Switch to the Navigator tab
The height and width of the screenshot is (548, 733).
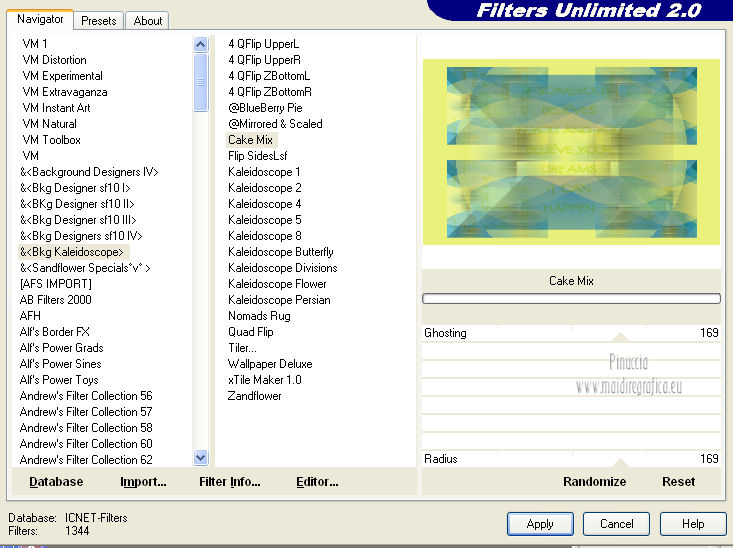coord(40,19)
